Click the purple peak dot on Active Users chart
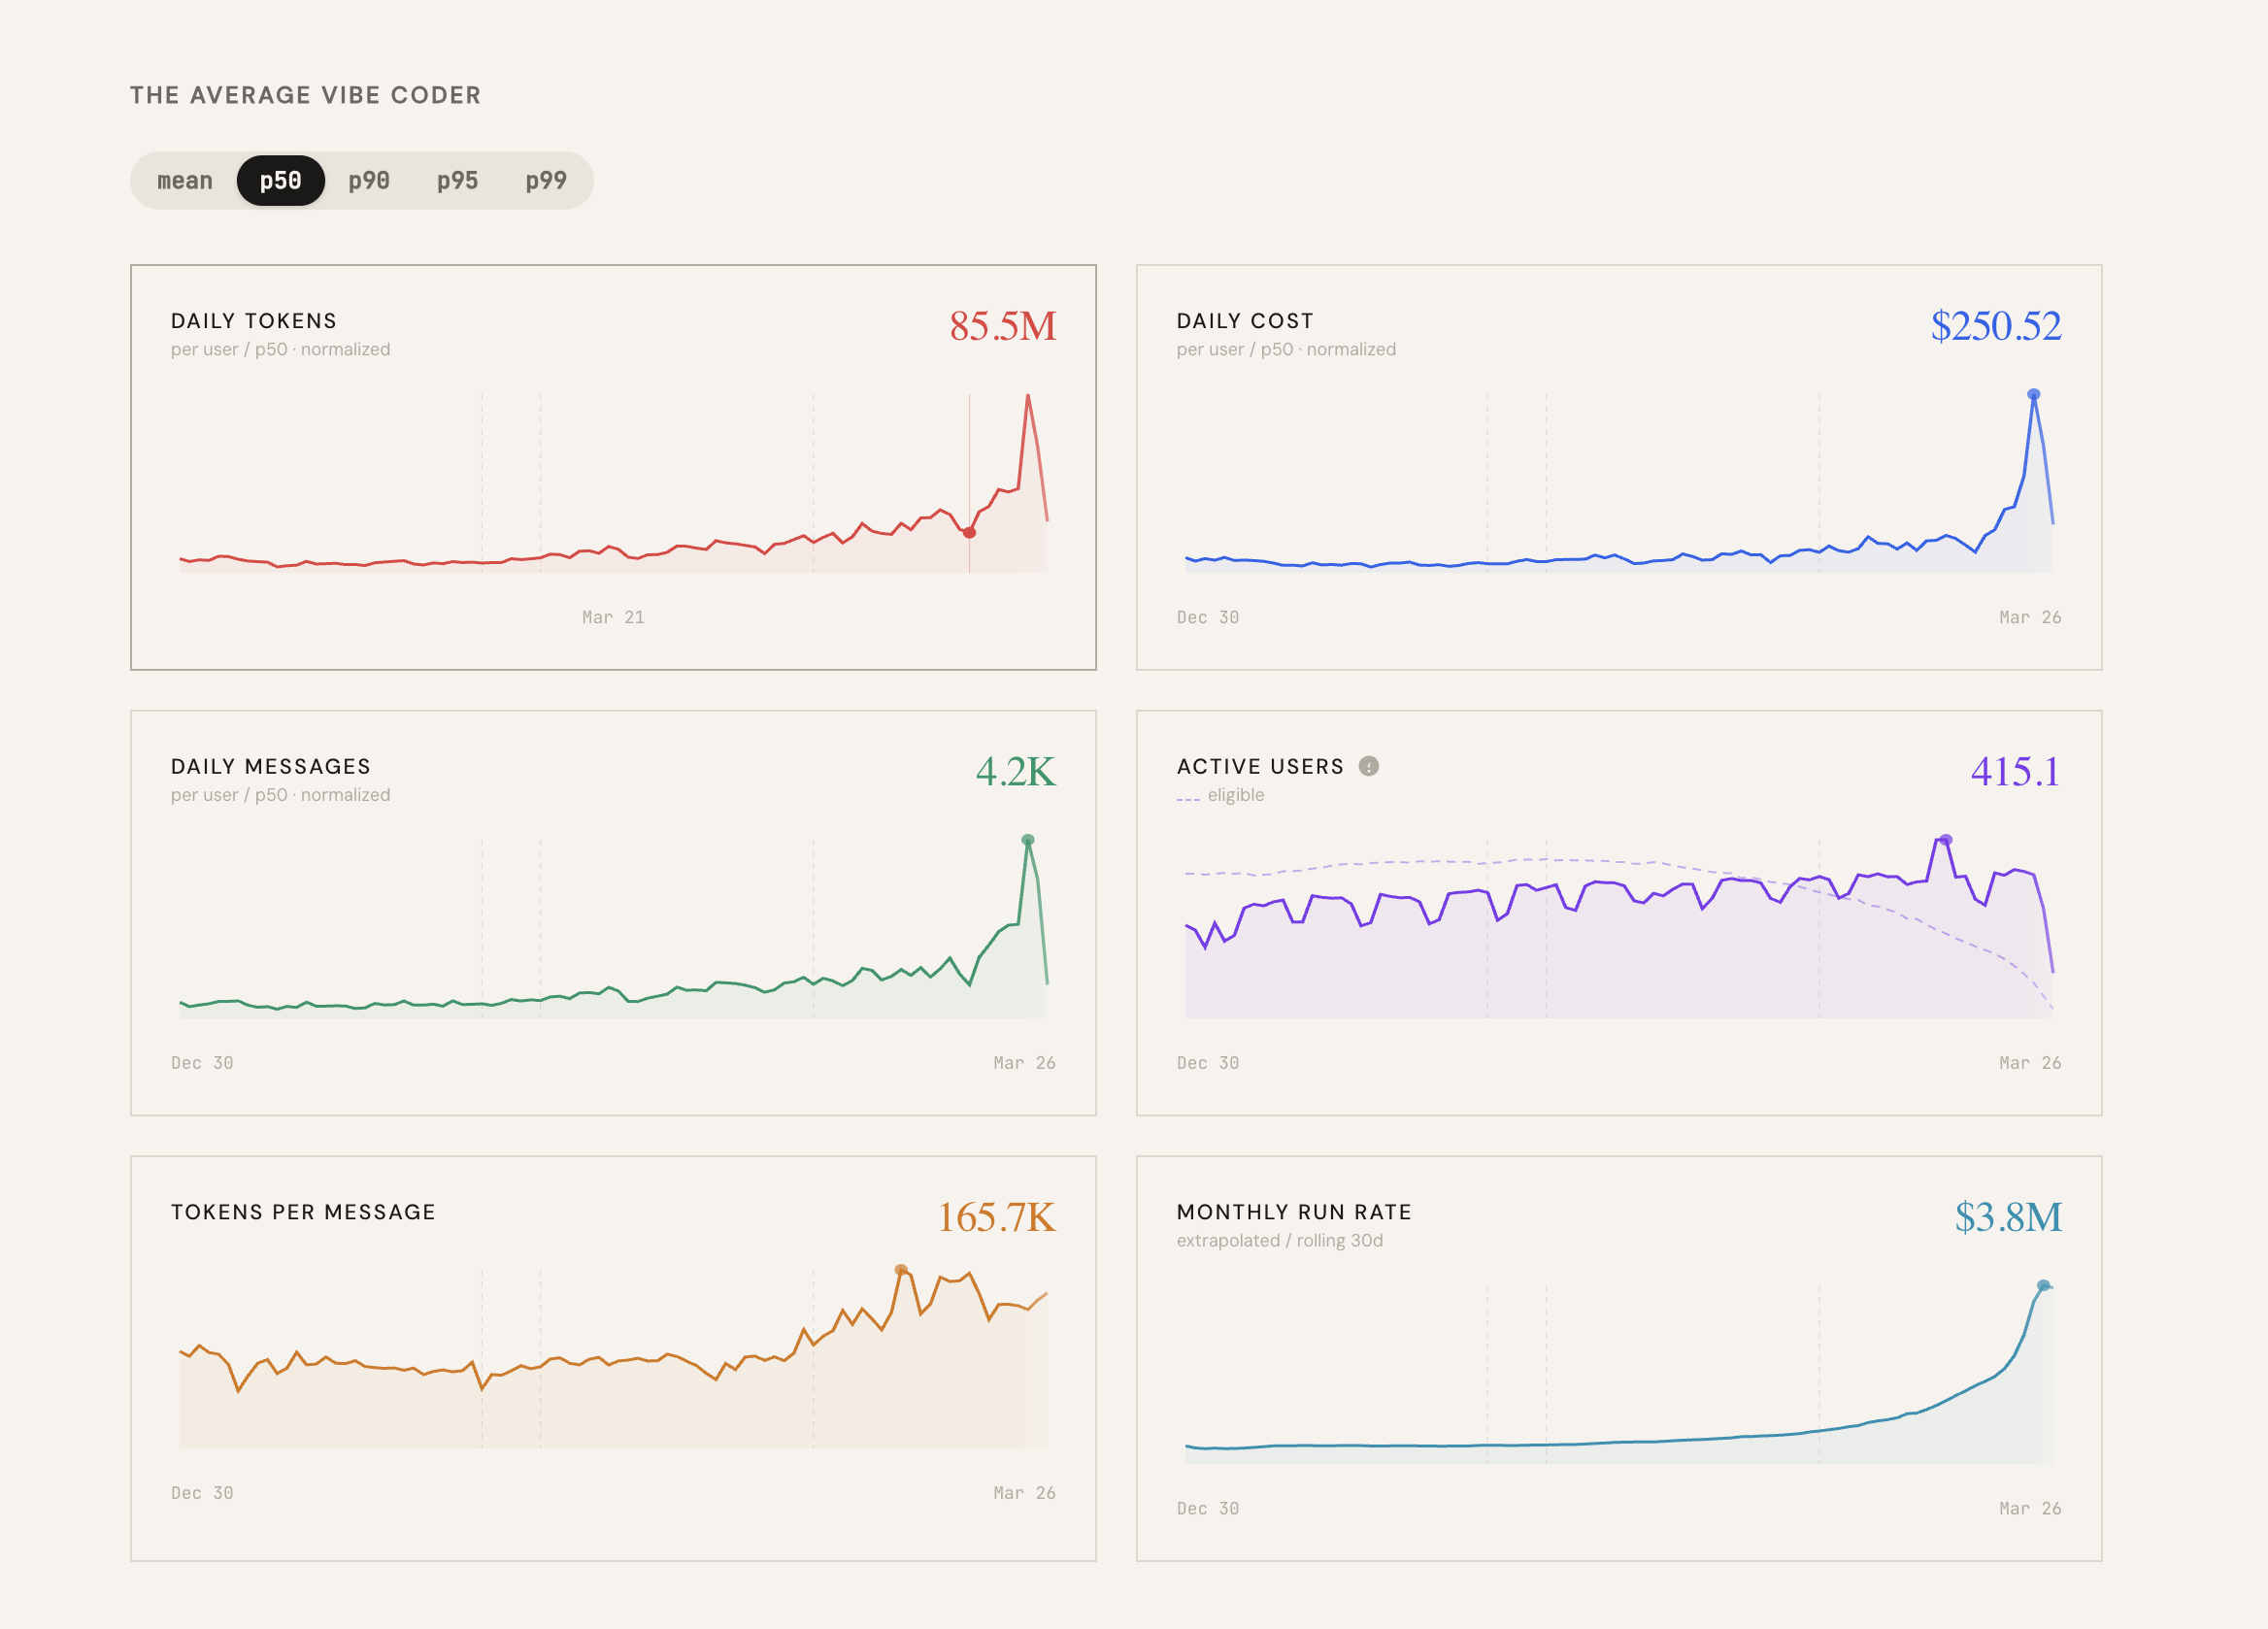 [x=1946, y=840]
